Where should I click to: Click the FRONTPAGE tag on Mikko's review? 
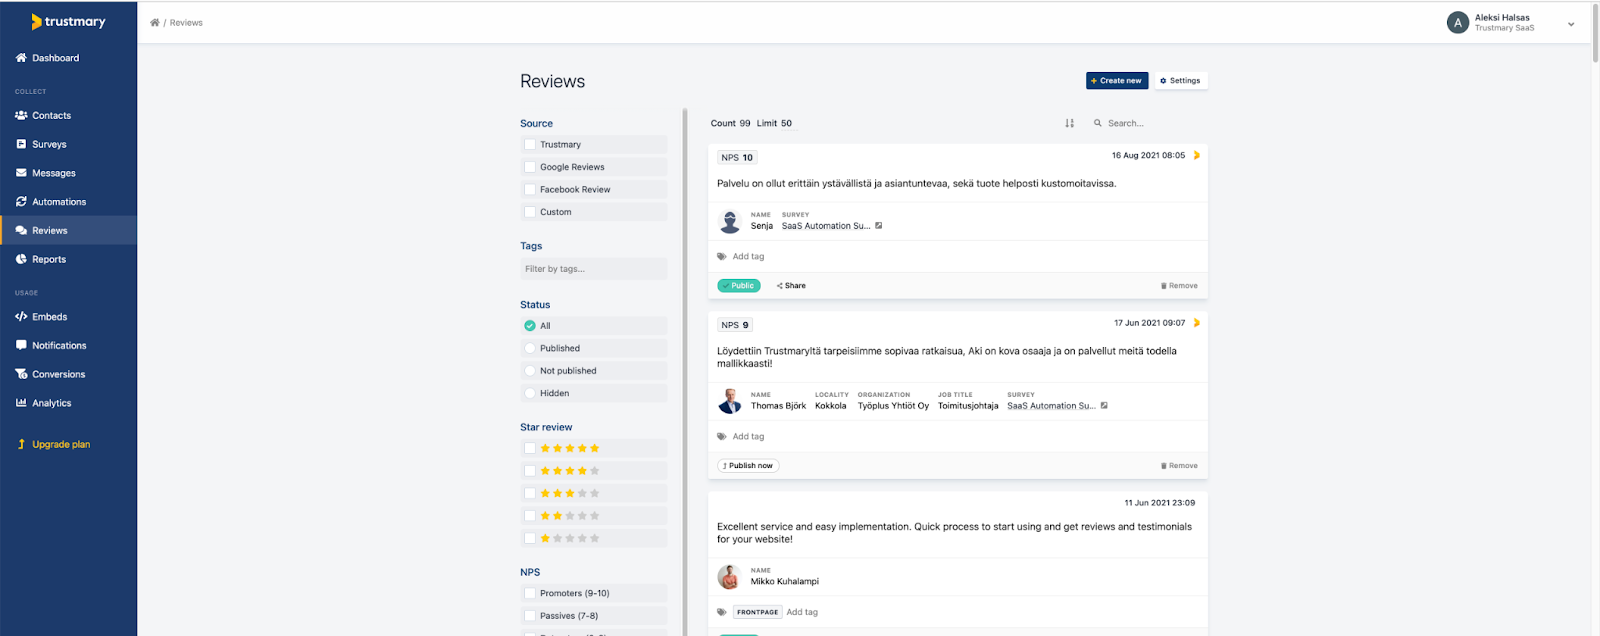coord(757,612)
